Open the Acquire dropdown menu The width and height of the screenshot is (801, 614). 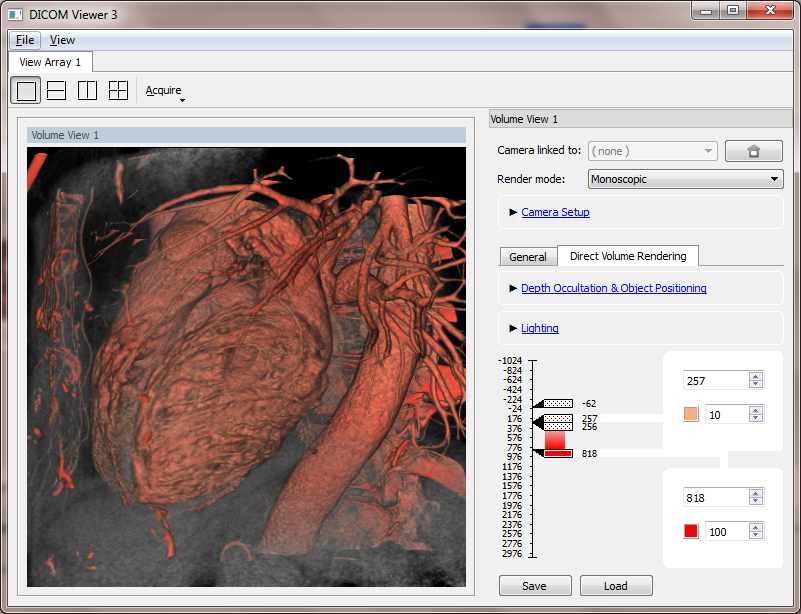click(165, 91)
